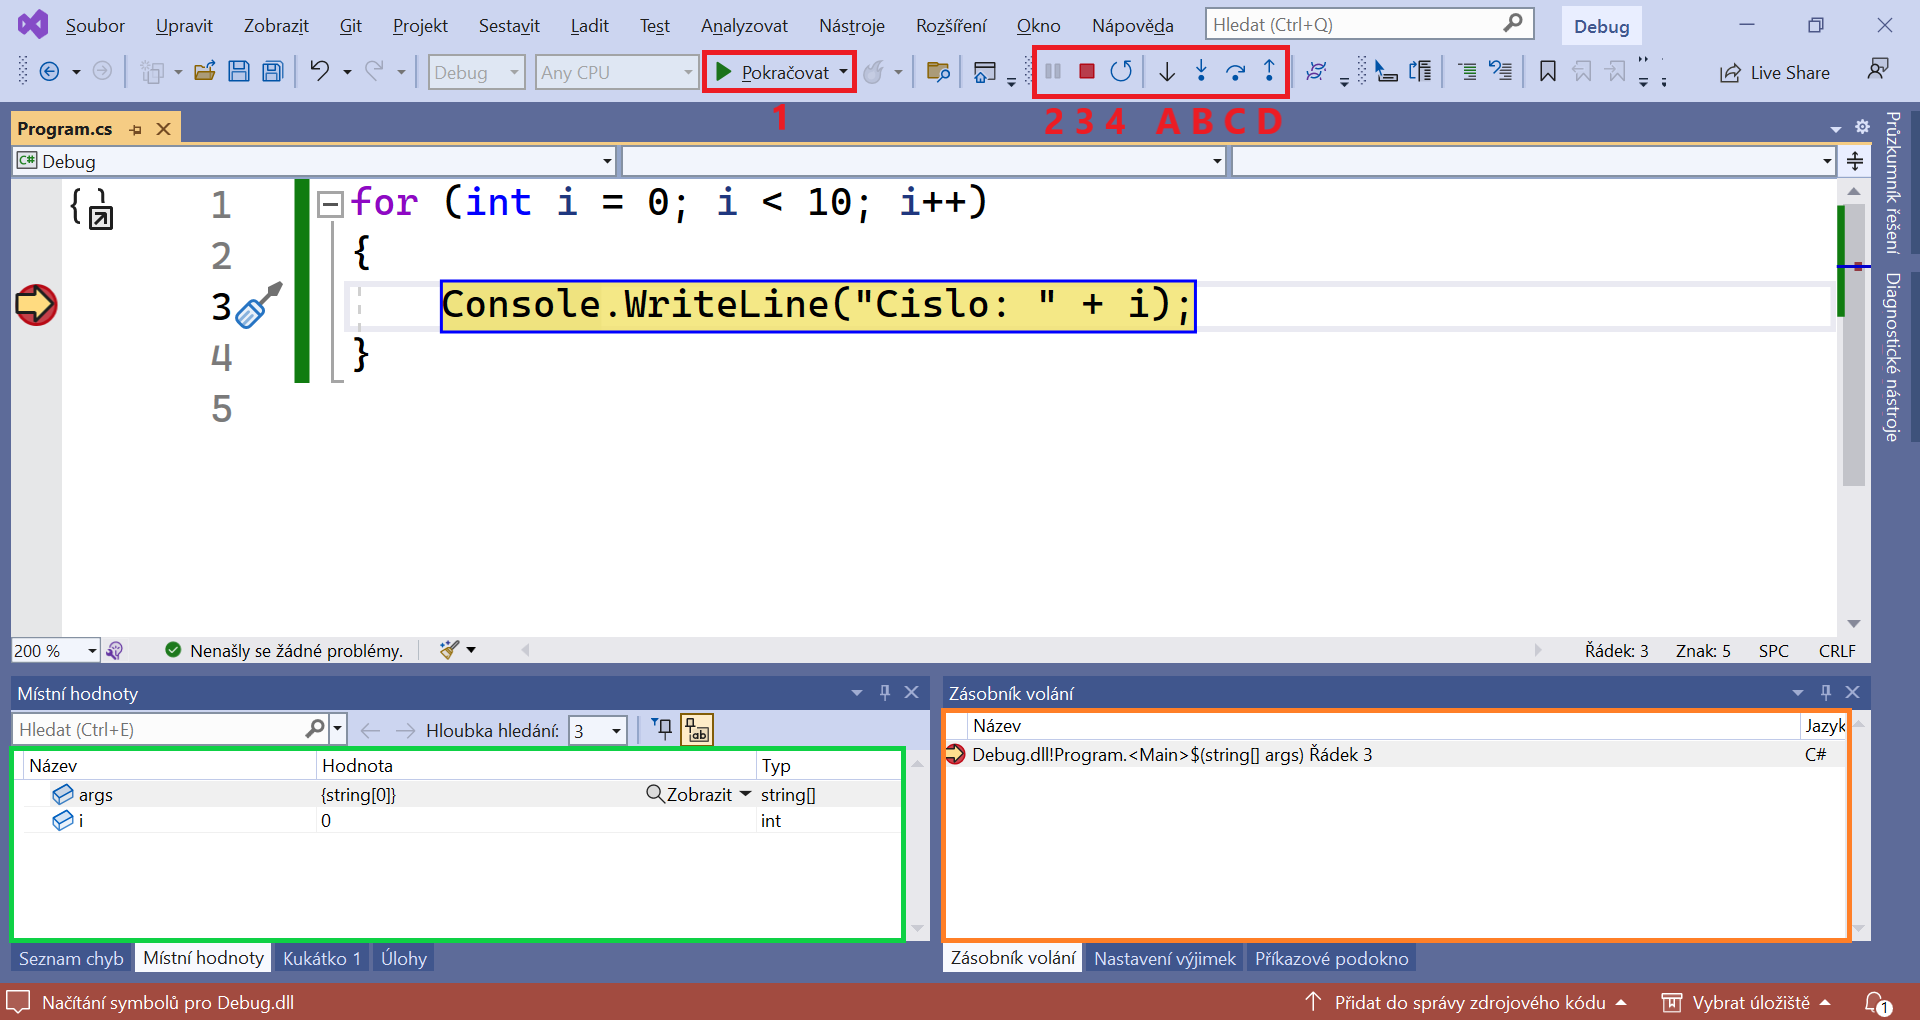Viewport: 1920px width, 1020px height.
Task: Undo last edit with curved arrow icon
Action: (x=319, y=70)
